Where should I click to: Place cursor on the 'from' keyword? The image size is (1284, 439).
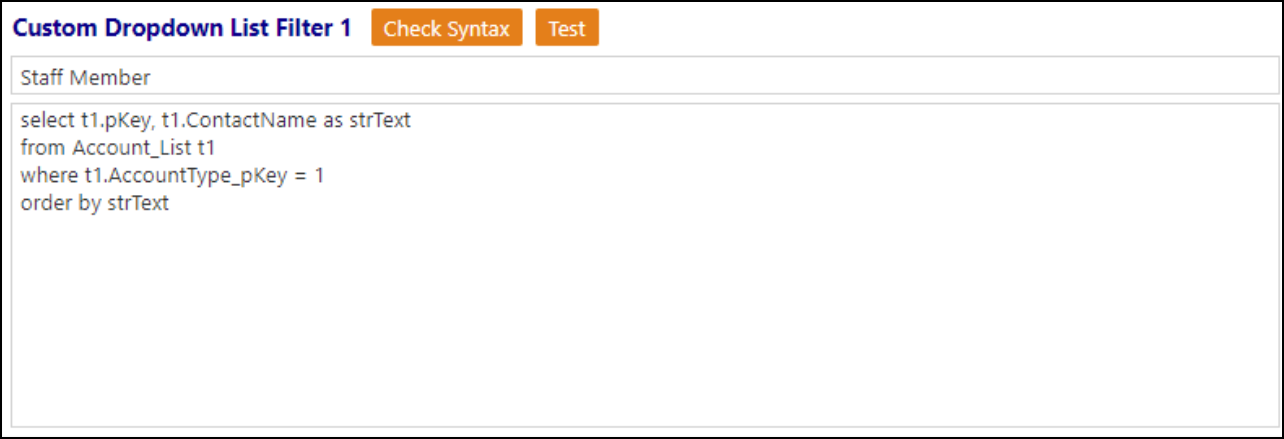point(43,148)
